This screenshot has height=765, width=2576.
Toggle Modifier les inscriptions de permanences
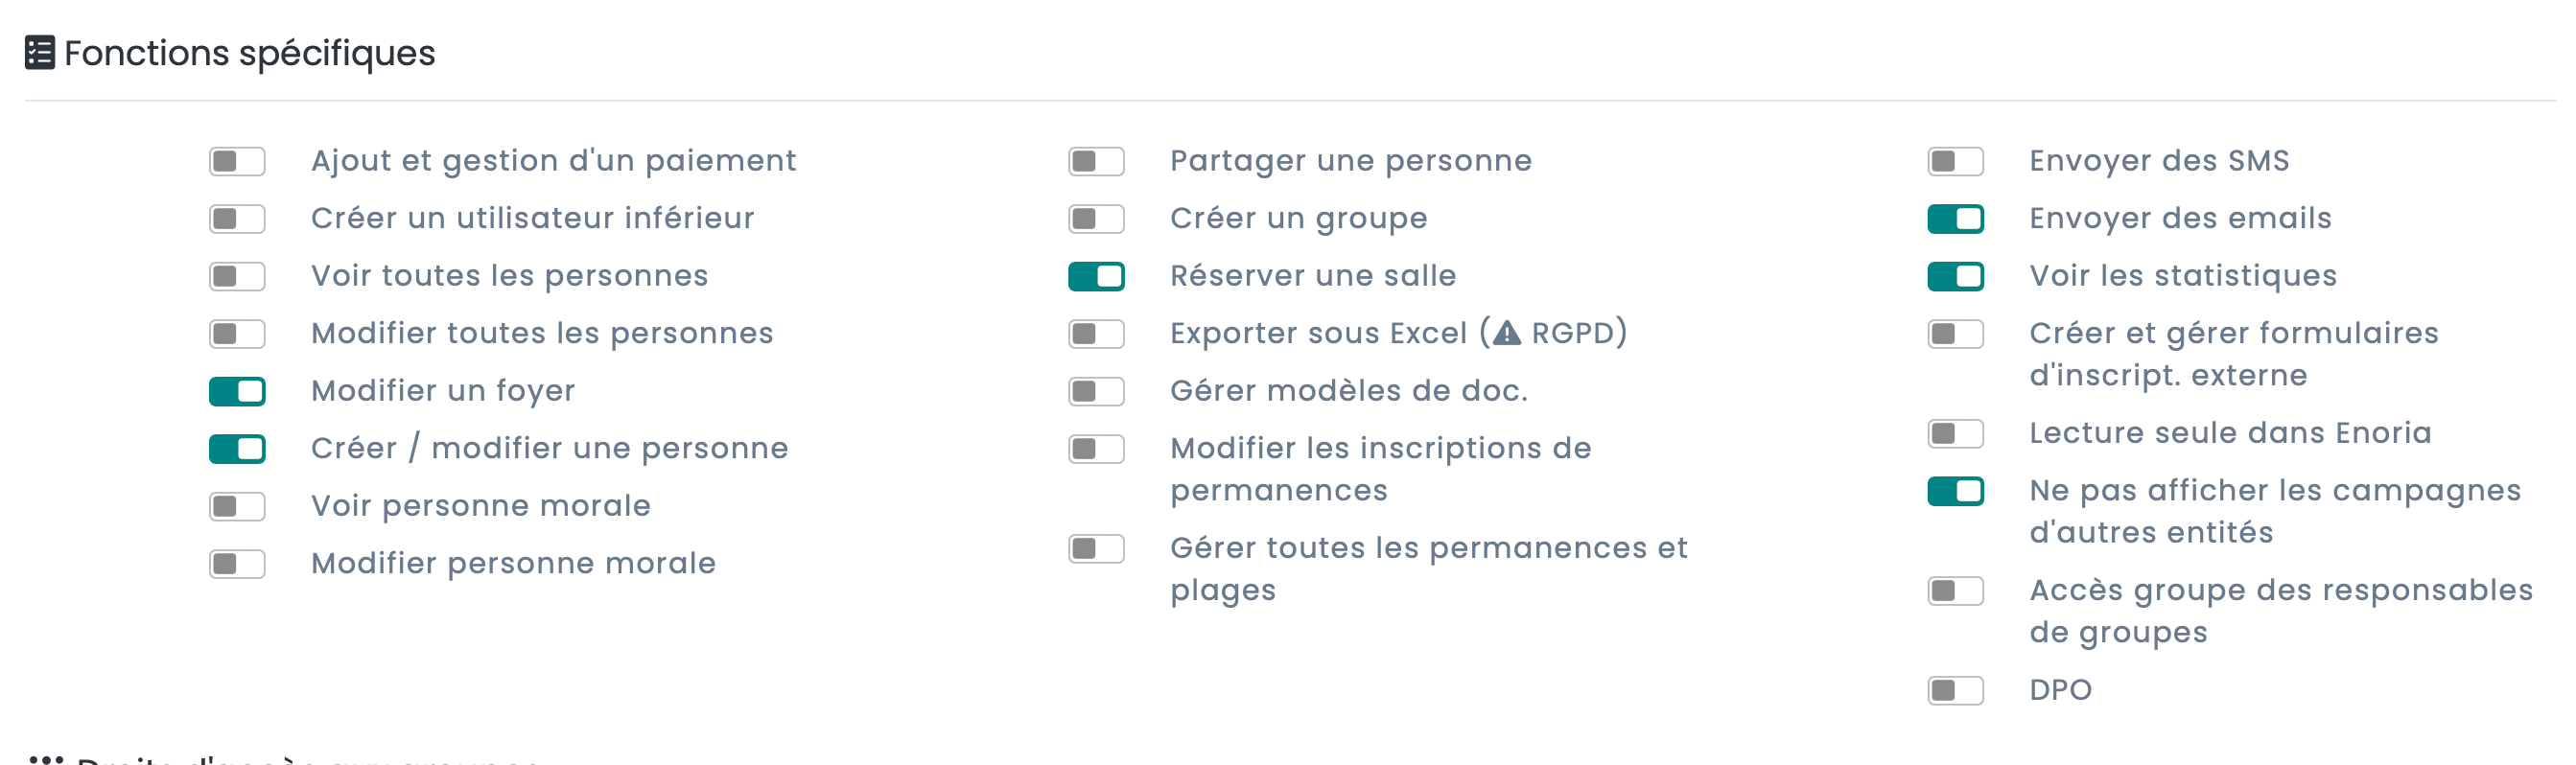[1096, 449]
